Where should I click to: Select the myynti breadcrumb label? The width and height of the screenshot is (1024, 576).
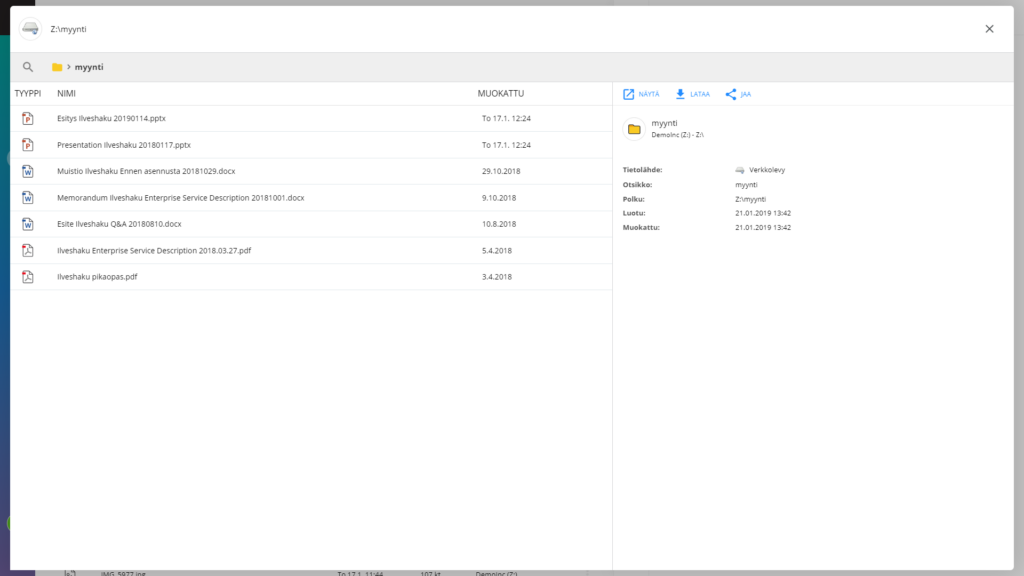89,67
